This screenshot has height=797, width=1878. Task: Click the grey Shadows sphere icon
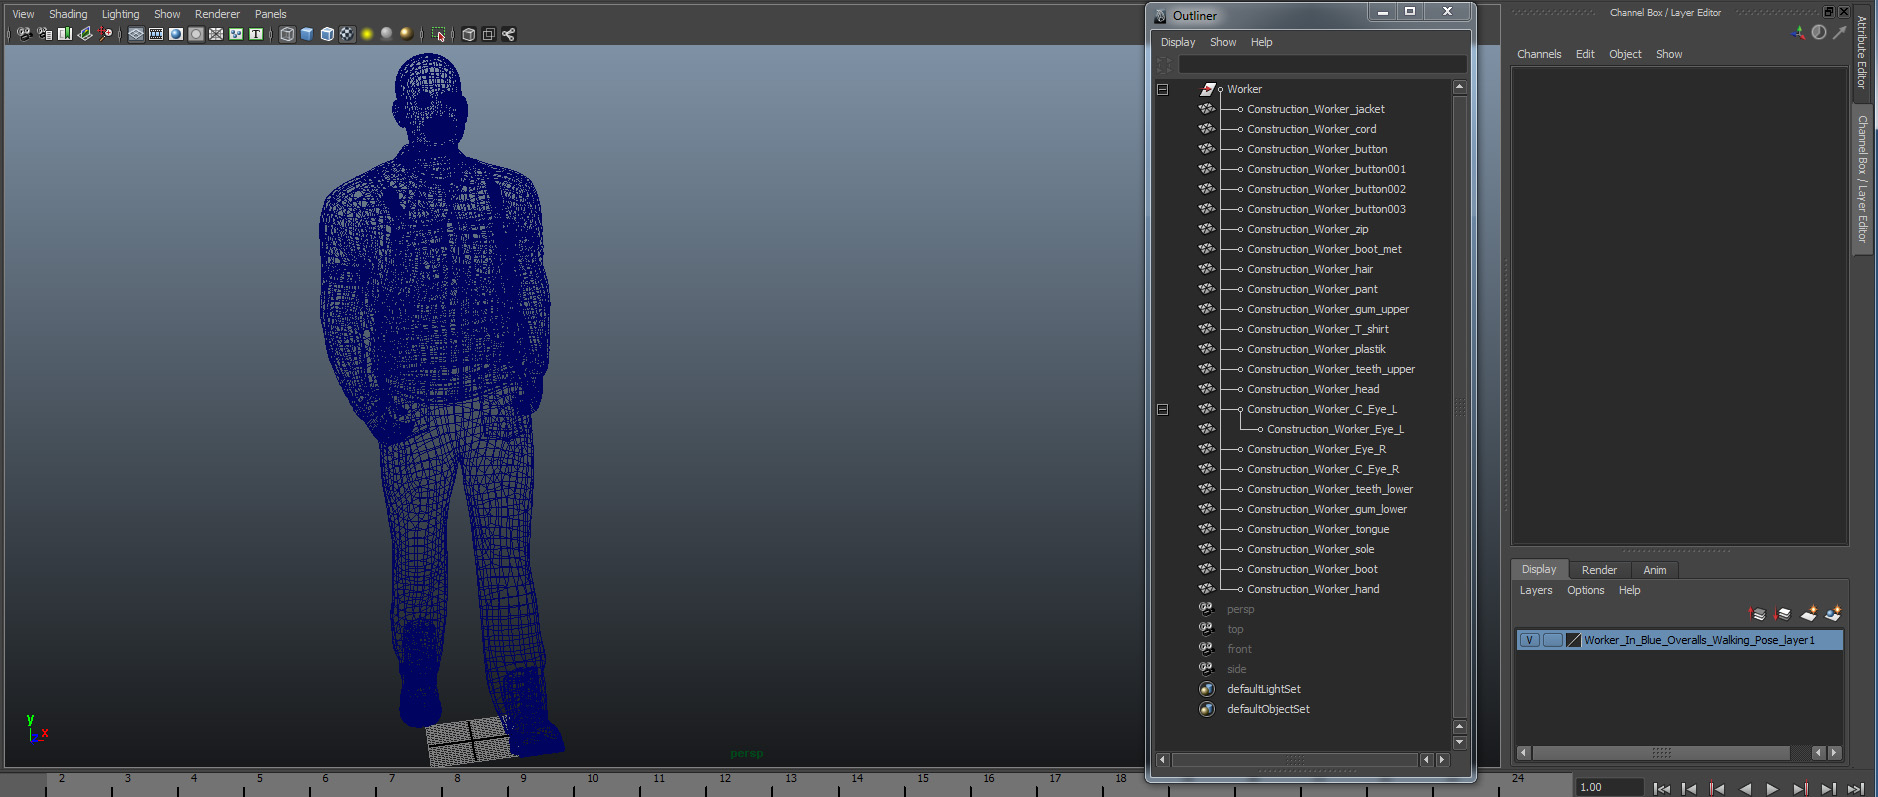coord(387,34)
